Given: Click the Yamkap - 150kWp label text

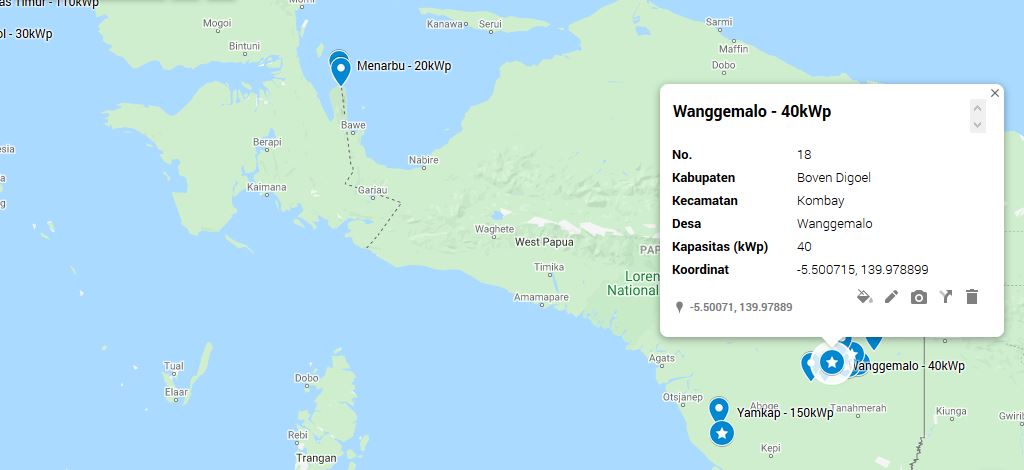Looking at the screenshot, I should tap(785, 413).
